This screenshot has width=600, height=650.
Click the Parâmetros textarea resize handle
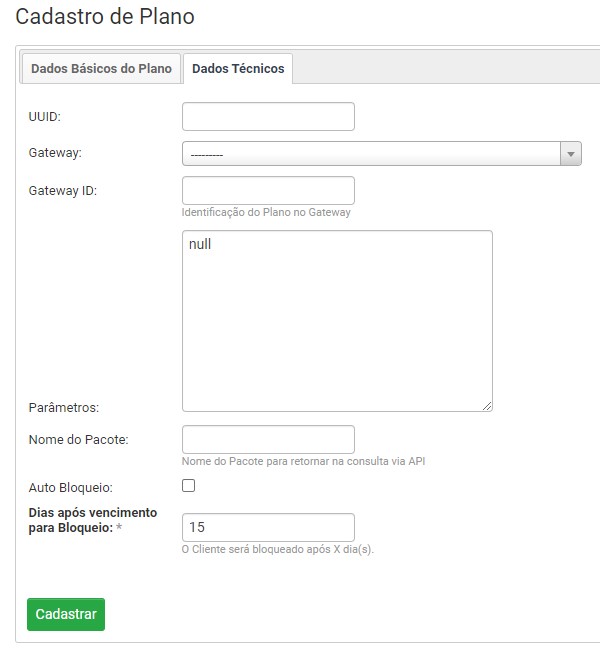pos(487,405)
